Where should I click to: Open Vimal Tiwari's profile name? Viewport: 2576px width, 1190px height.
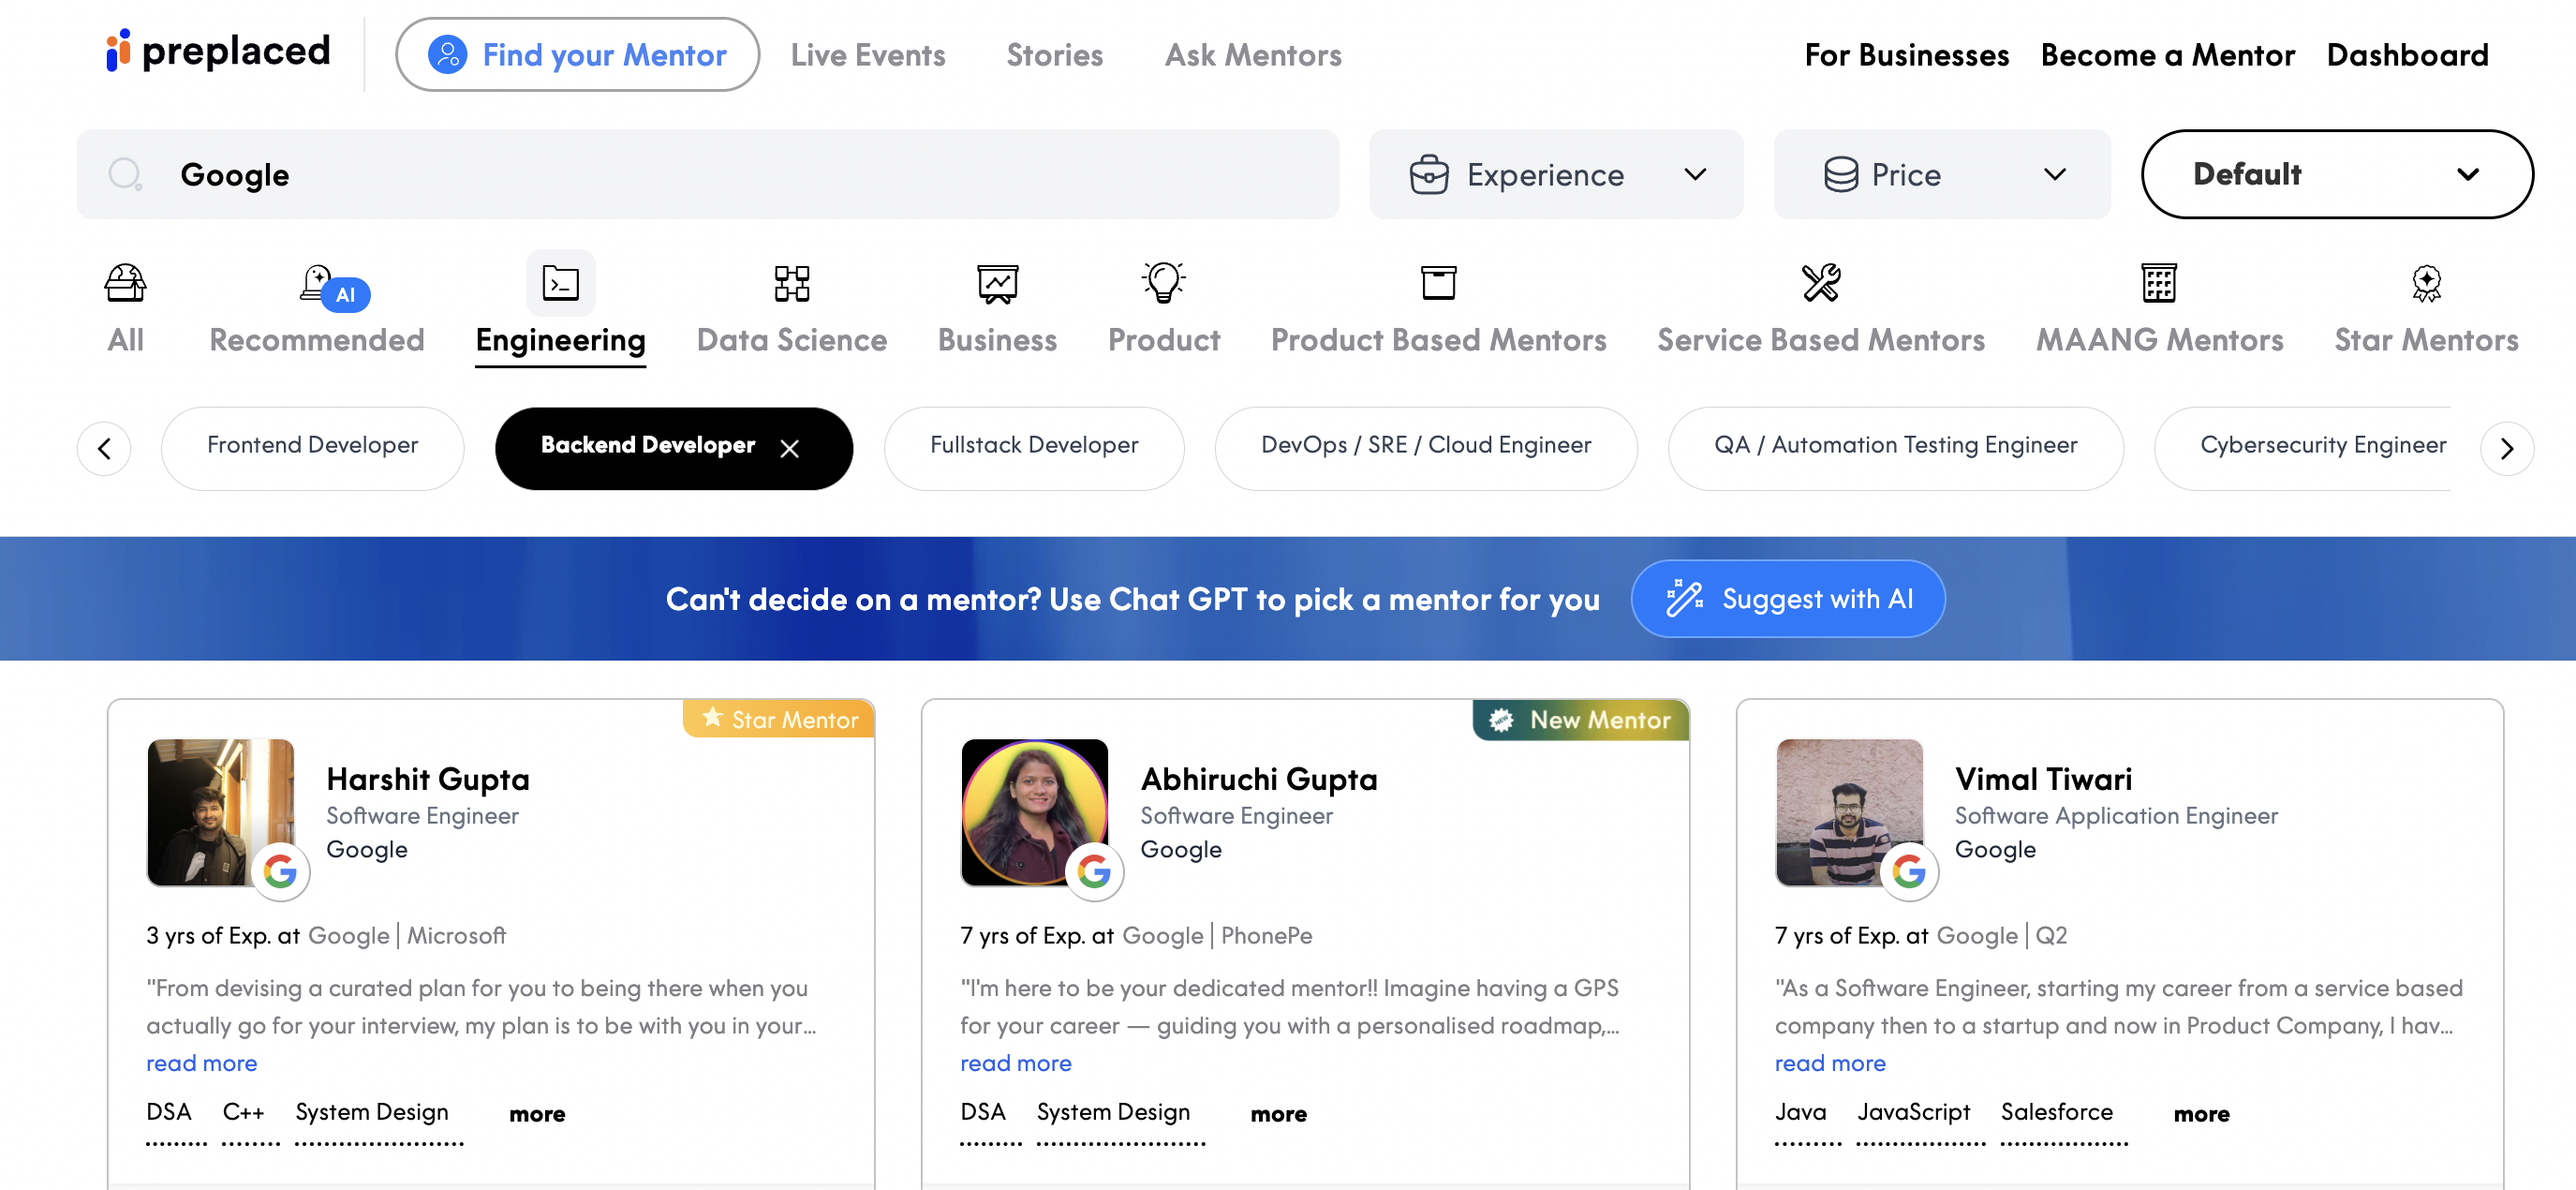tap(2042, 779)
